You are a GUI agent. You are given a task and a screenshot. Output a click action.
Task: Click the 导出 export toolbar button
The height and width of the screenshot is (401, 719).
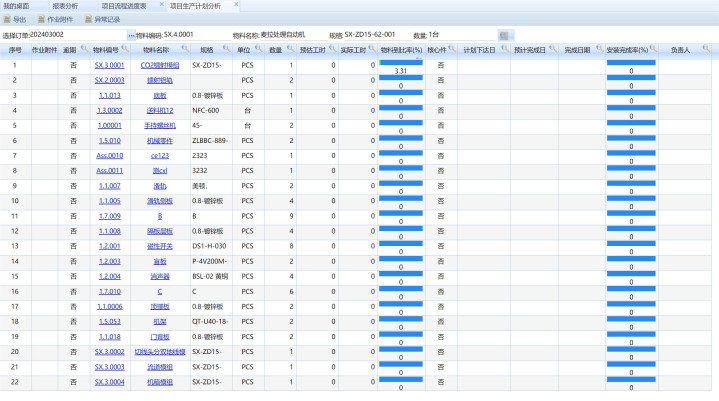click(x=17, y=19)
